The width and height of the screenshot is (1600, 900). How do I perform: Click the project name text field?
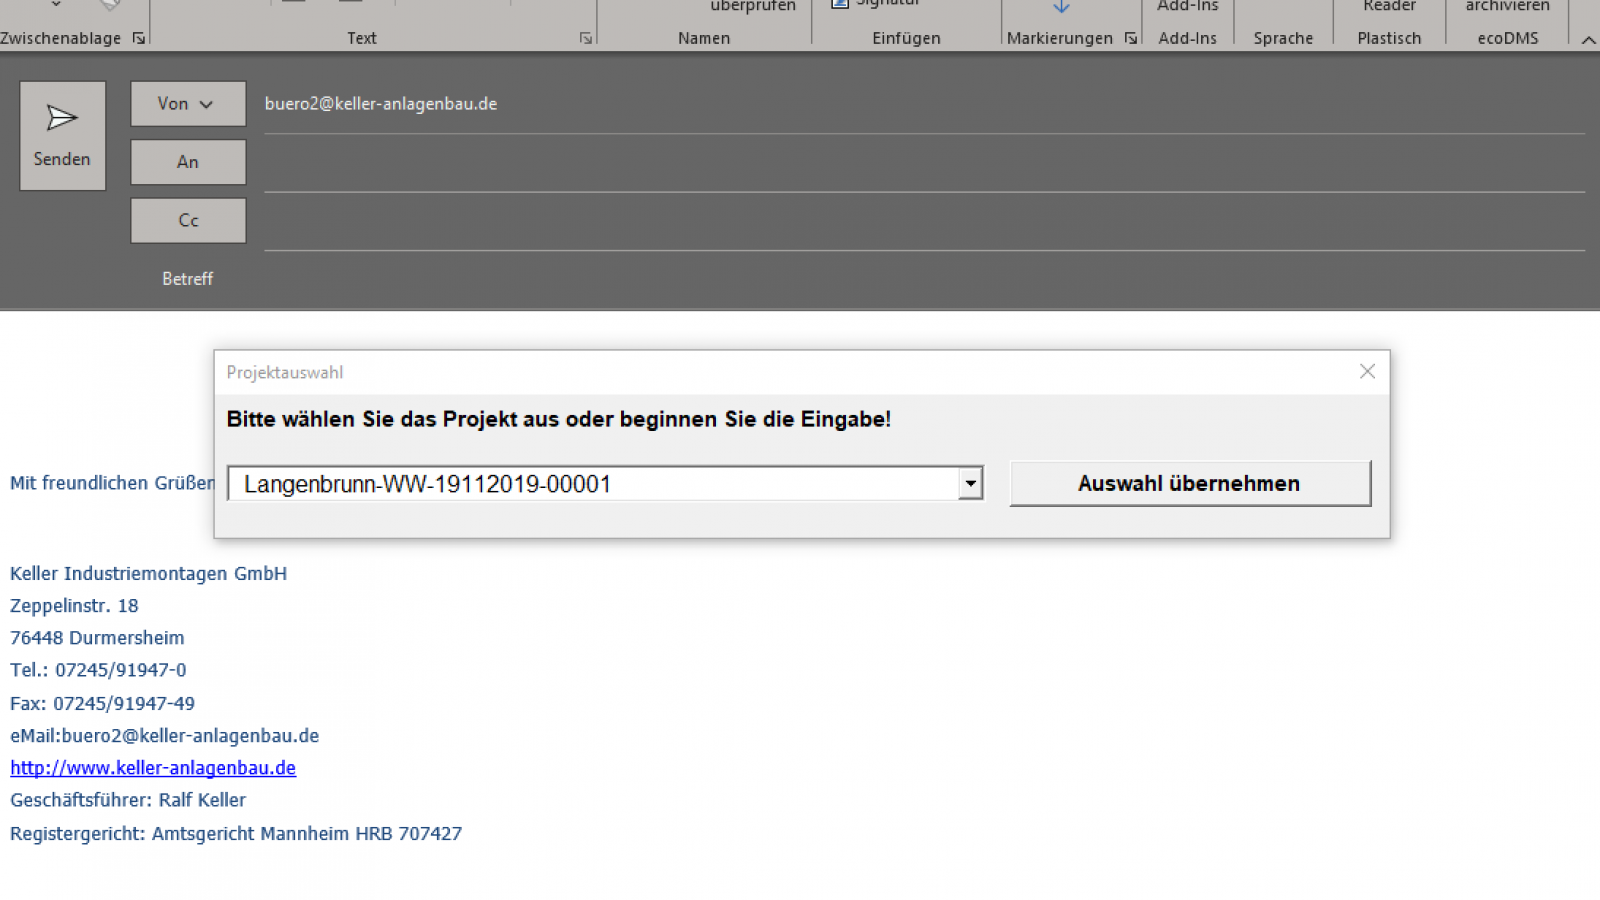[x=595, y=484]
